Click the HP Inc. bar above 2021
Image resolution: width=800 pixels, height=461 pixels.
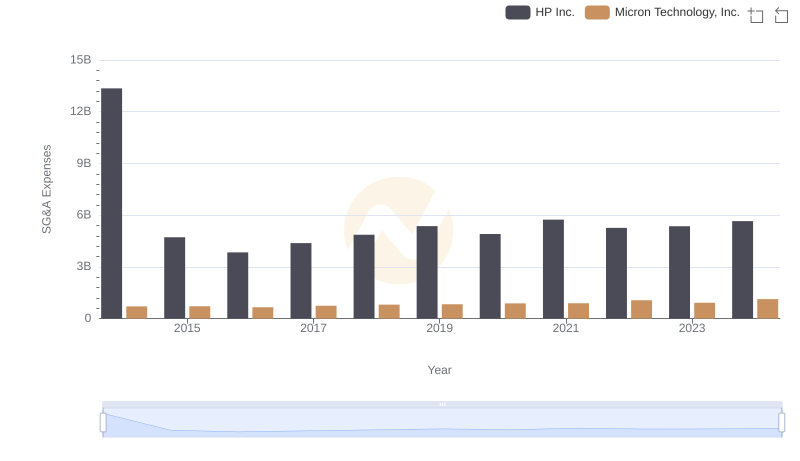coord(554,269)
